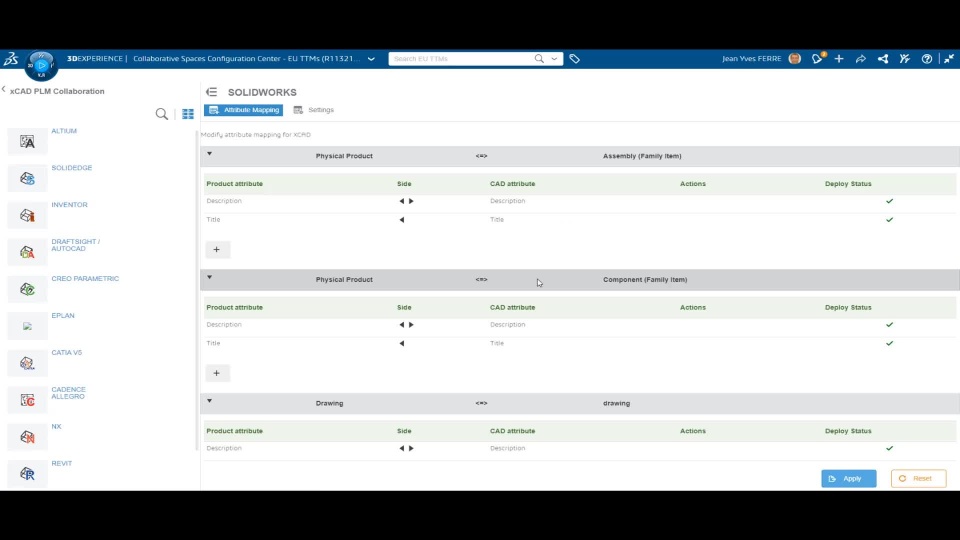Open the collaborative space title dropdown

(371, 59)
